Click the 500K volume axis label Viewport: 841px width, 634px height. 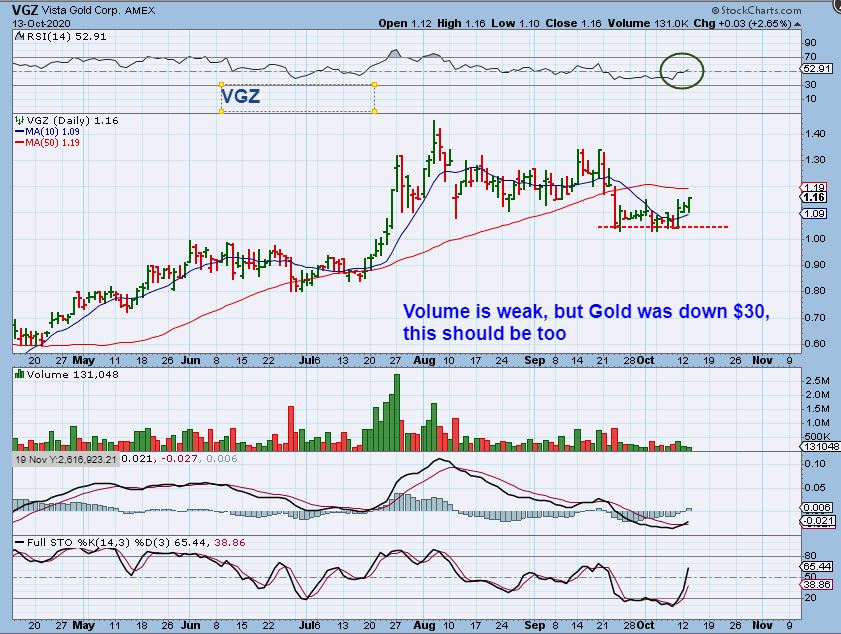(817, 437)
